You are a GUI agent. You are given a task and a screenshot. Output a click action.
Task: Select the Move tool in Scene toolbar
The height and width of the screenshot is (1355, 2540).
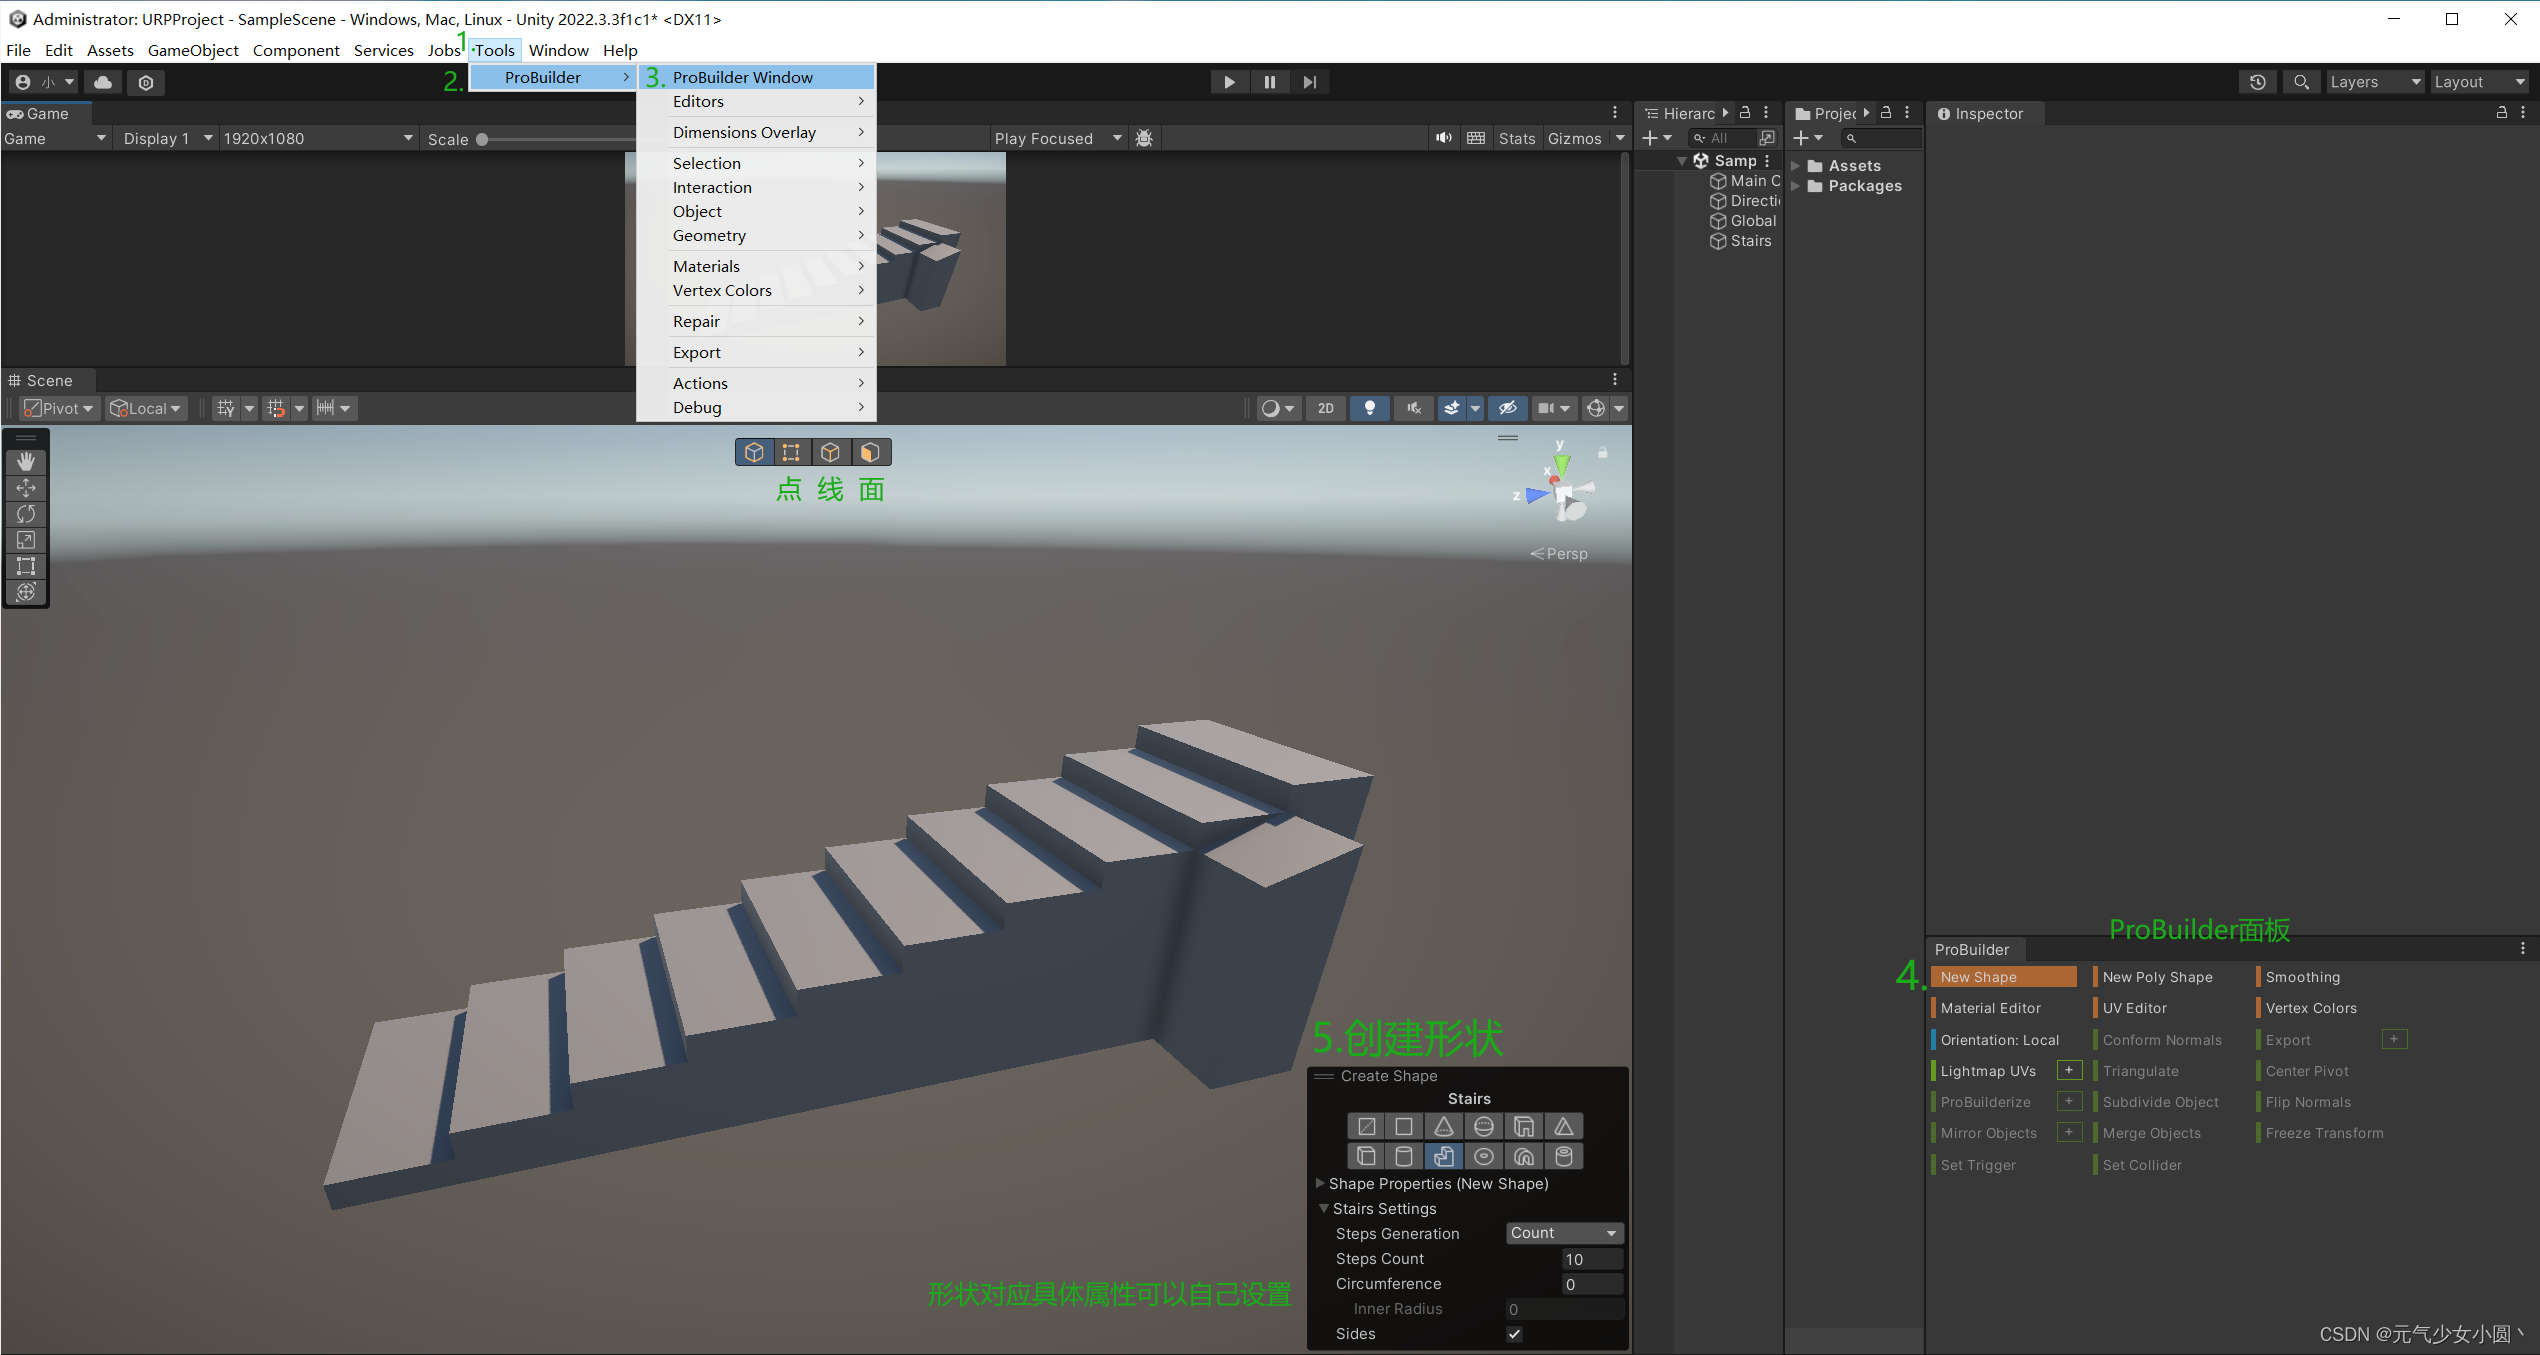(x=26, y=488)
